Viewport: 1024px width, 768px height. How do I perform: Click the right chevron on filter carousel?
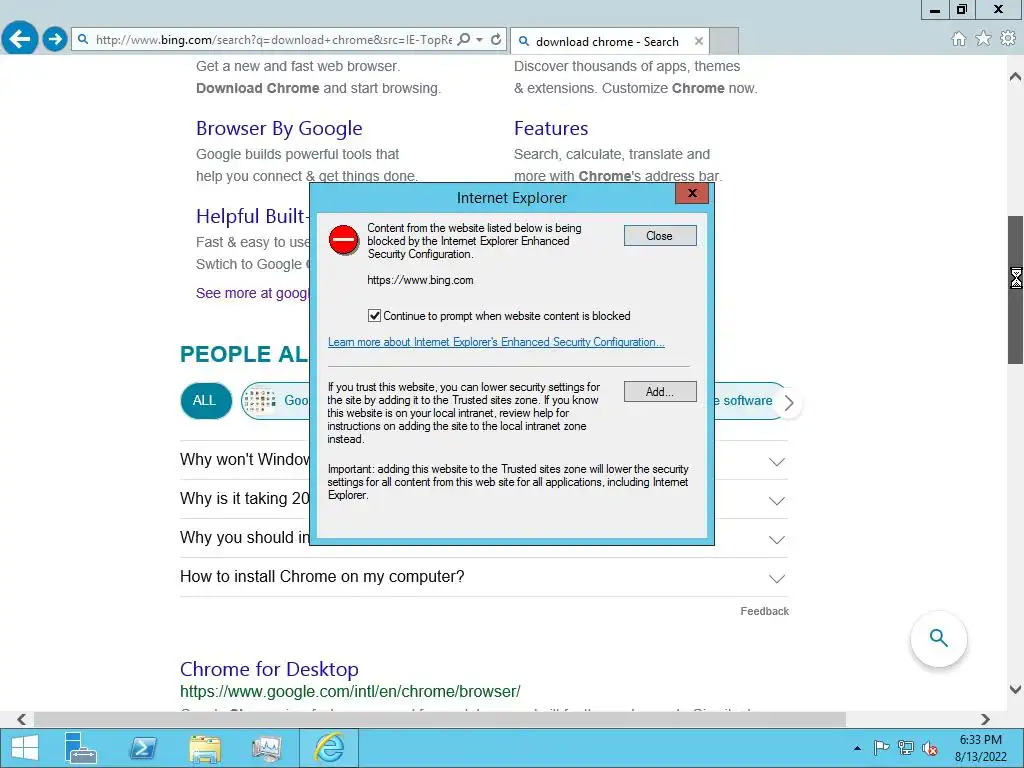pyautogui.click(x=789, y=403)
